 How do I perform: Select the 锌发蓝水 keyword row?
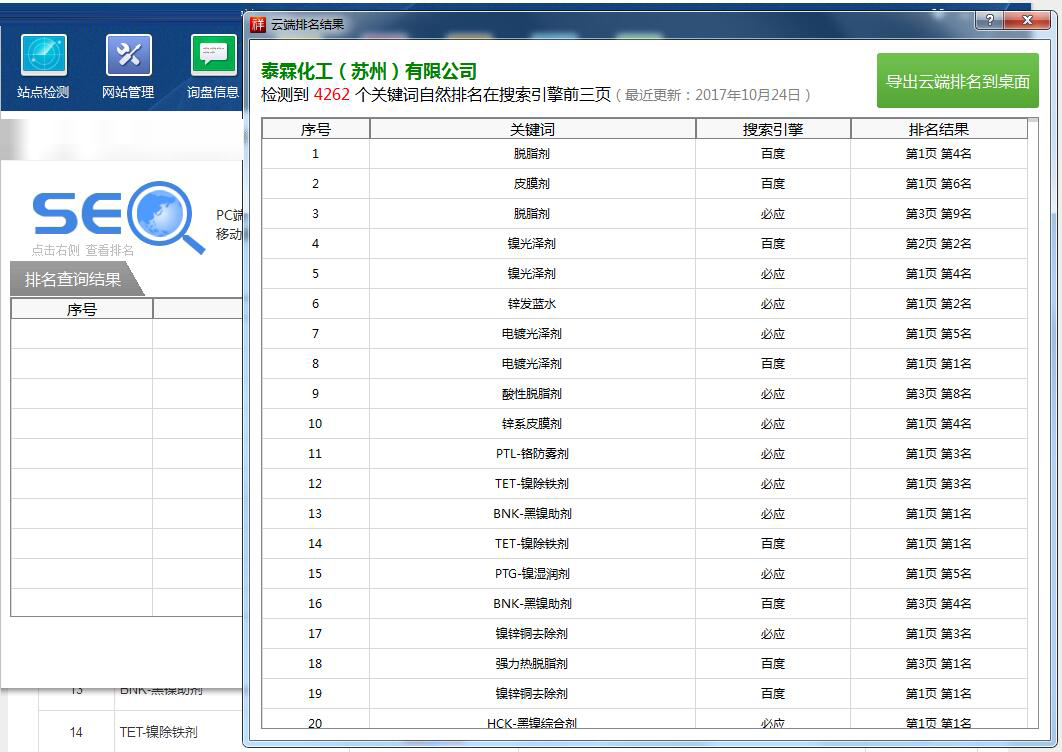[532, 304]
